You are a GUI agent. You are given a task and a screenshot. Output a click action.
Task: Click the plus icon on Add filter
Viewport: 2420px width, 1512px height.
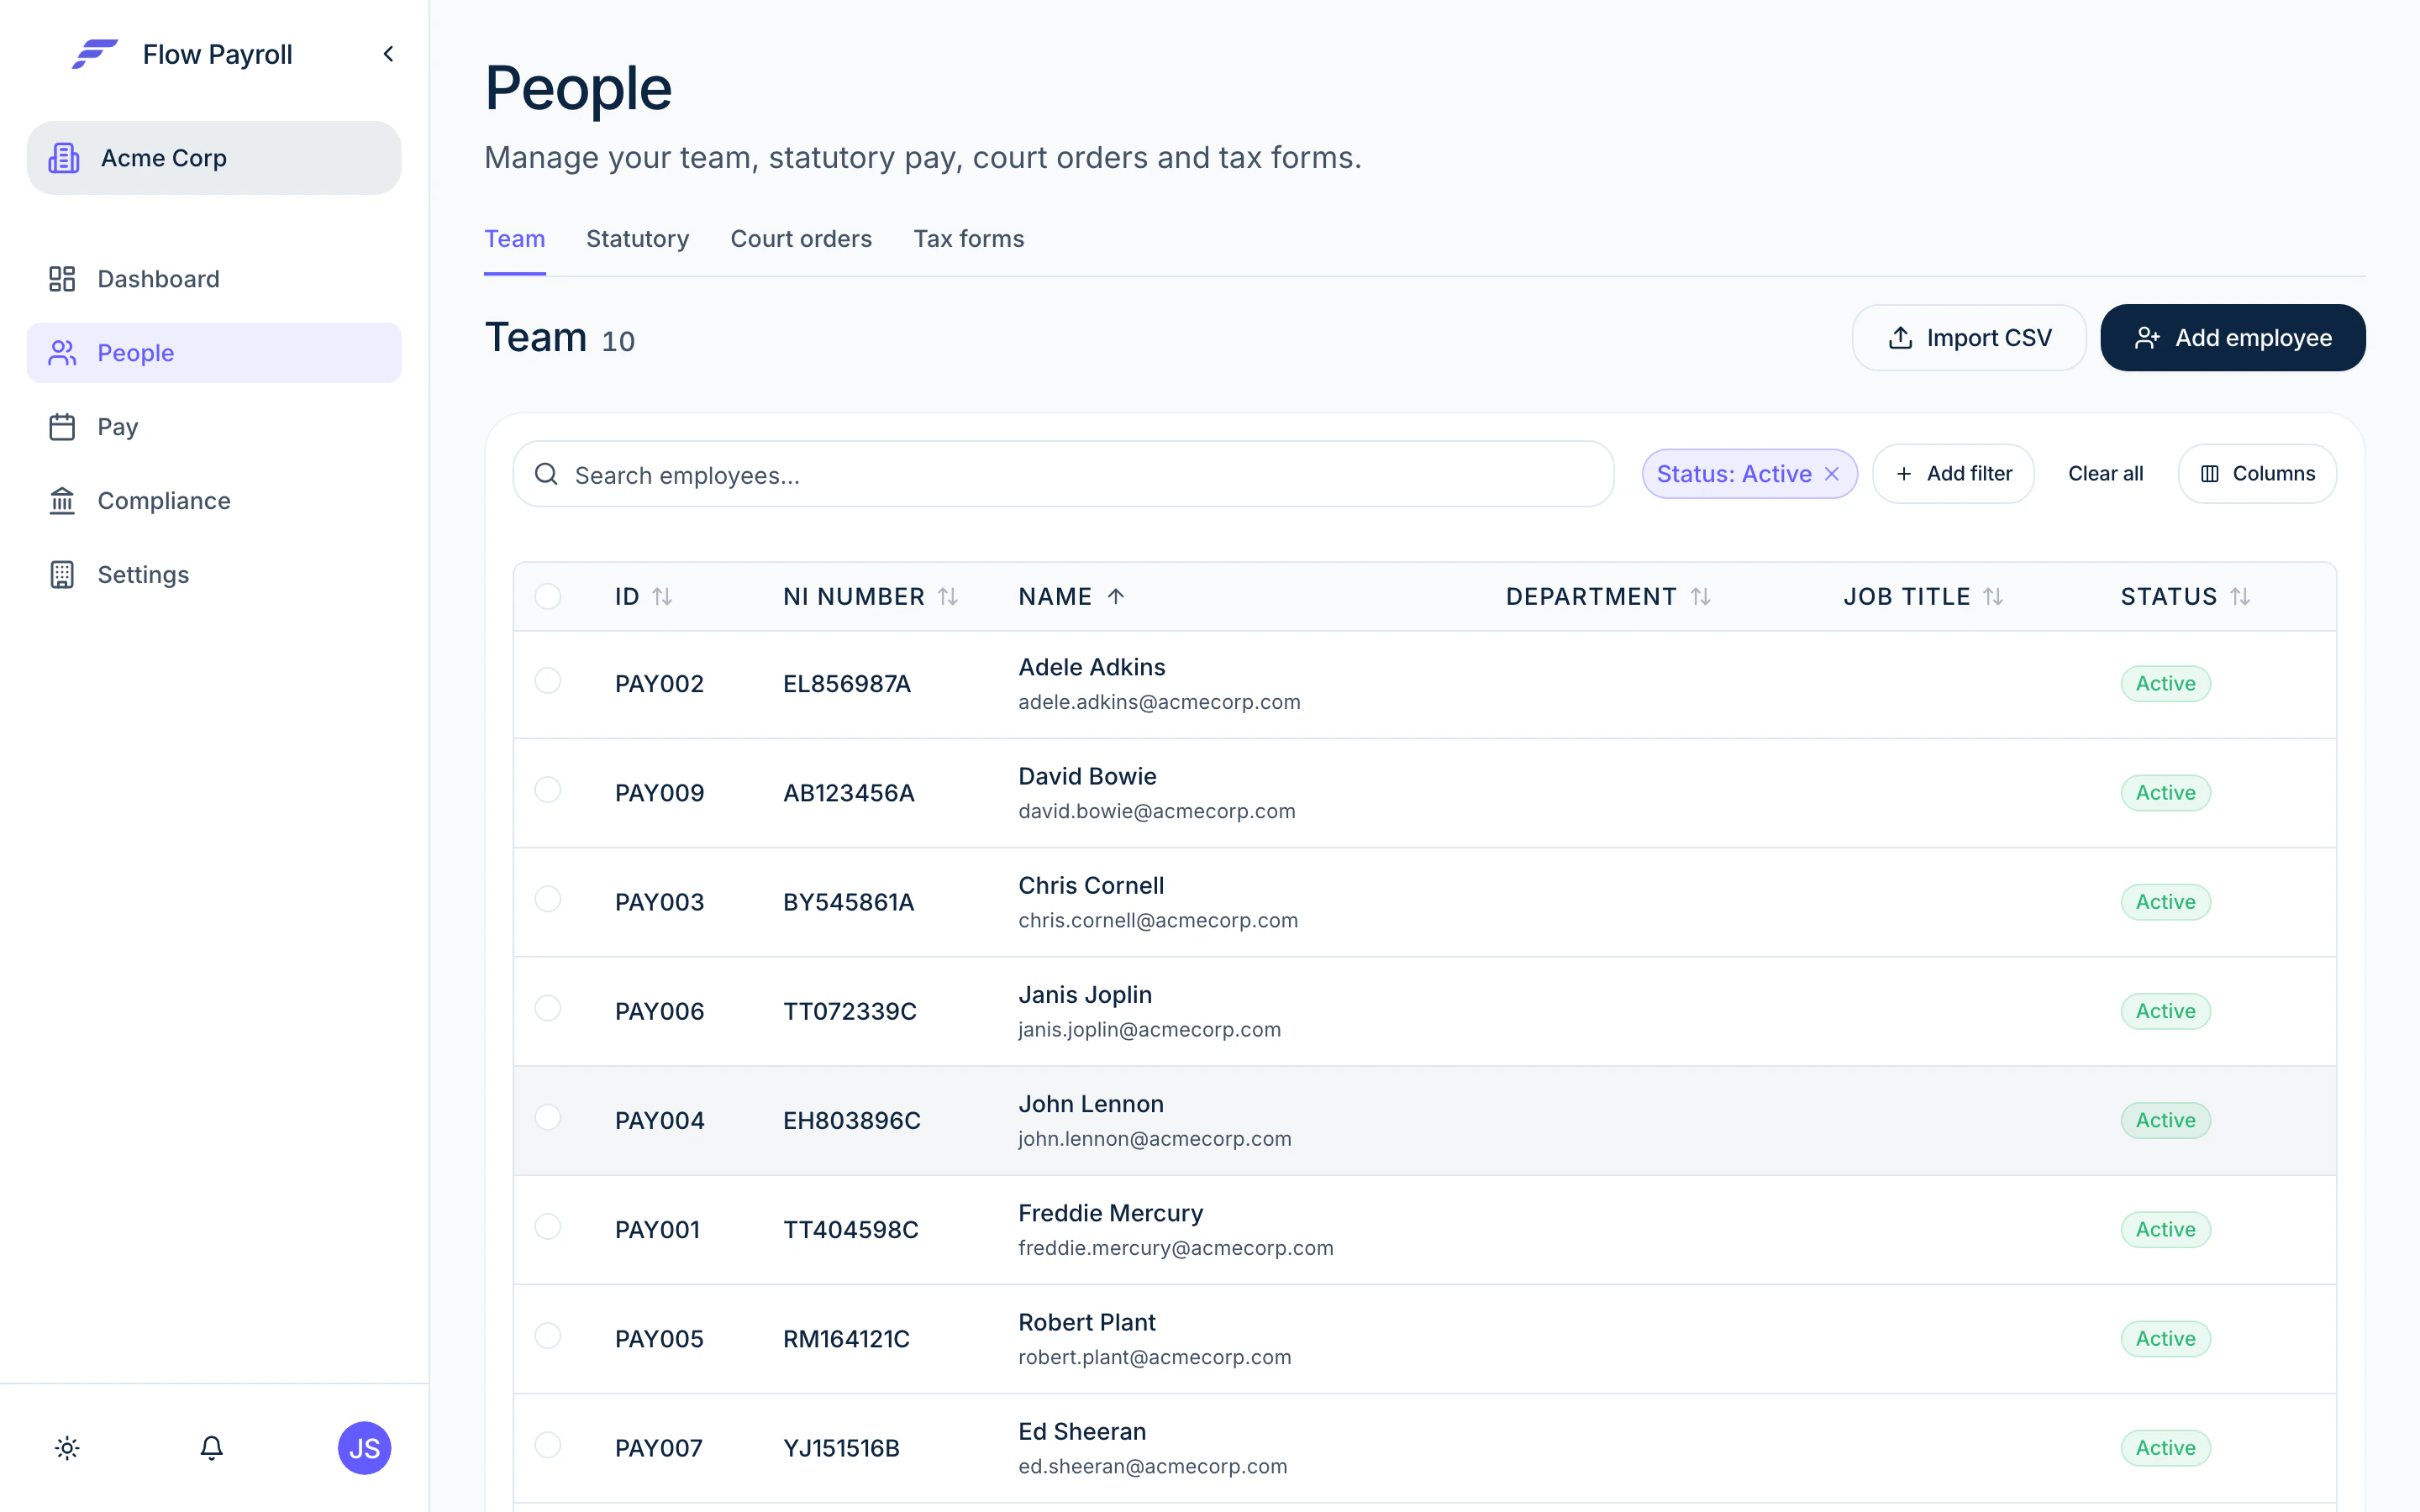(x=1904, y=474)
